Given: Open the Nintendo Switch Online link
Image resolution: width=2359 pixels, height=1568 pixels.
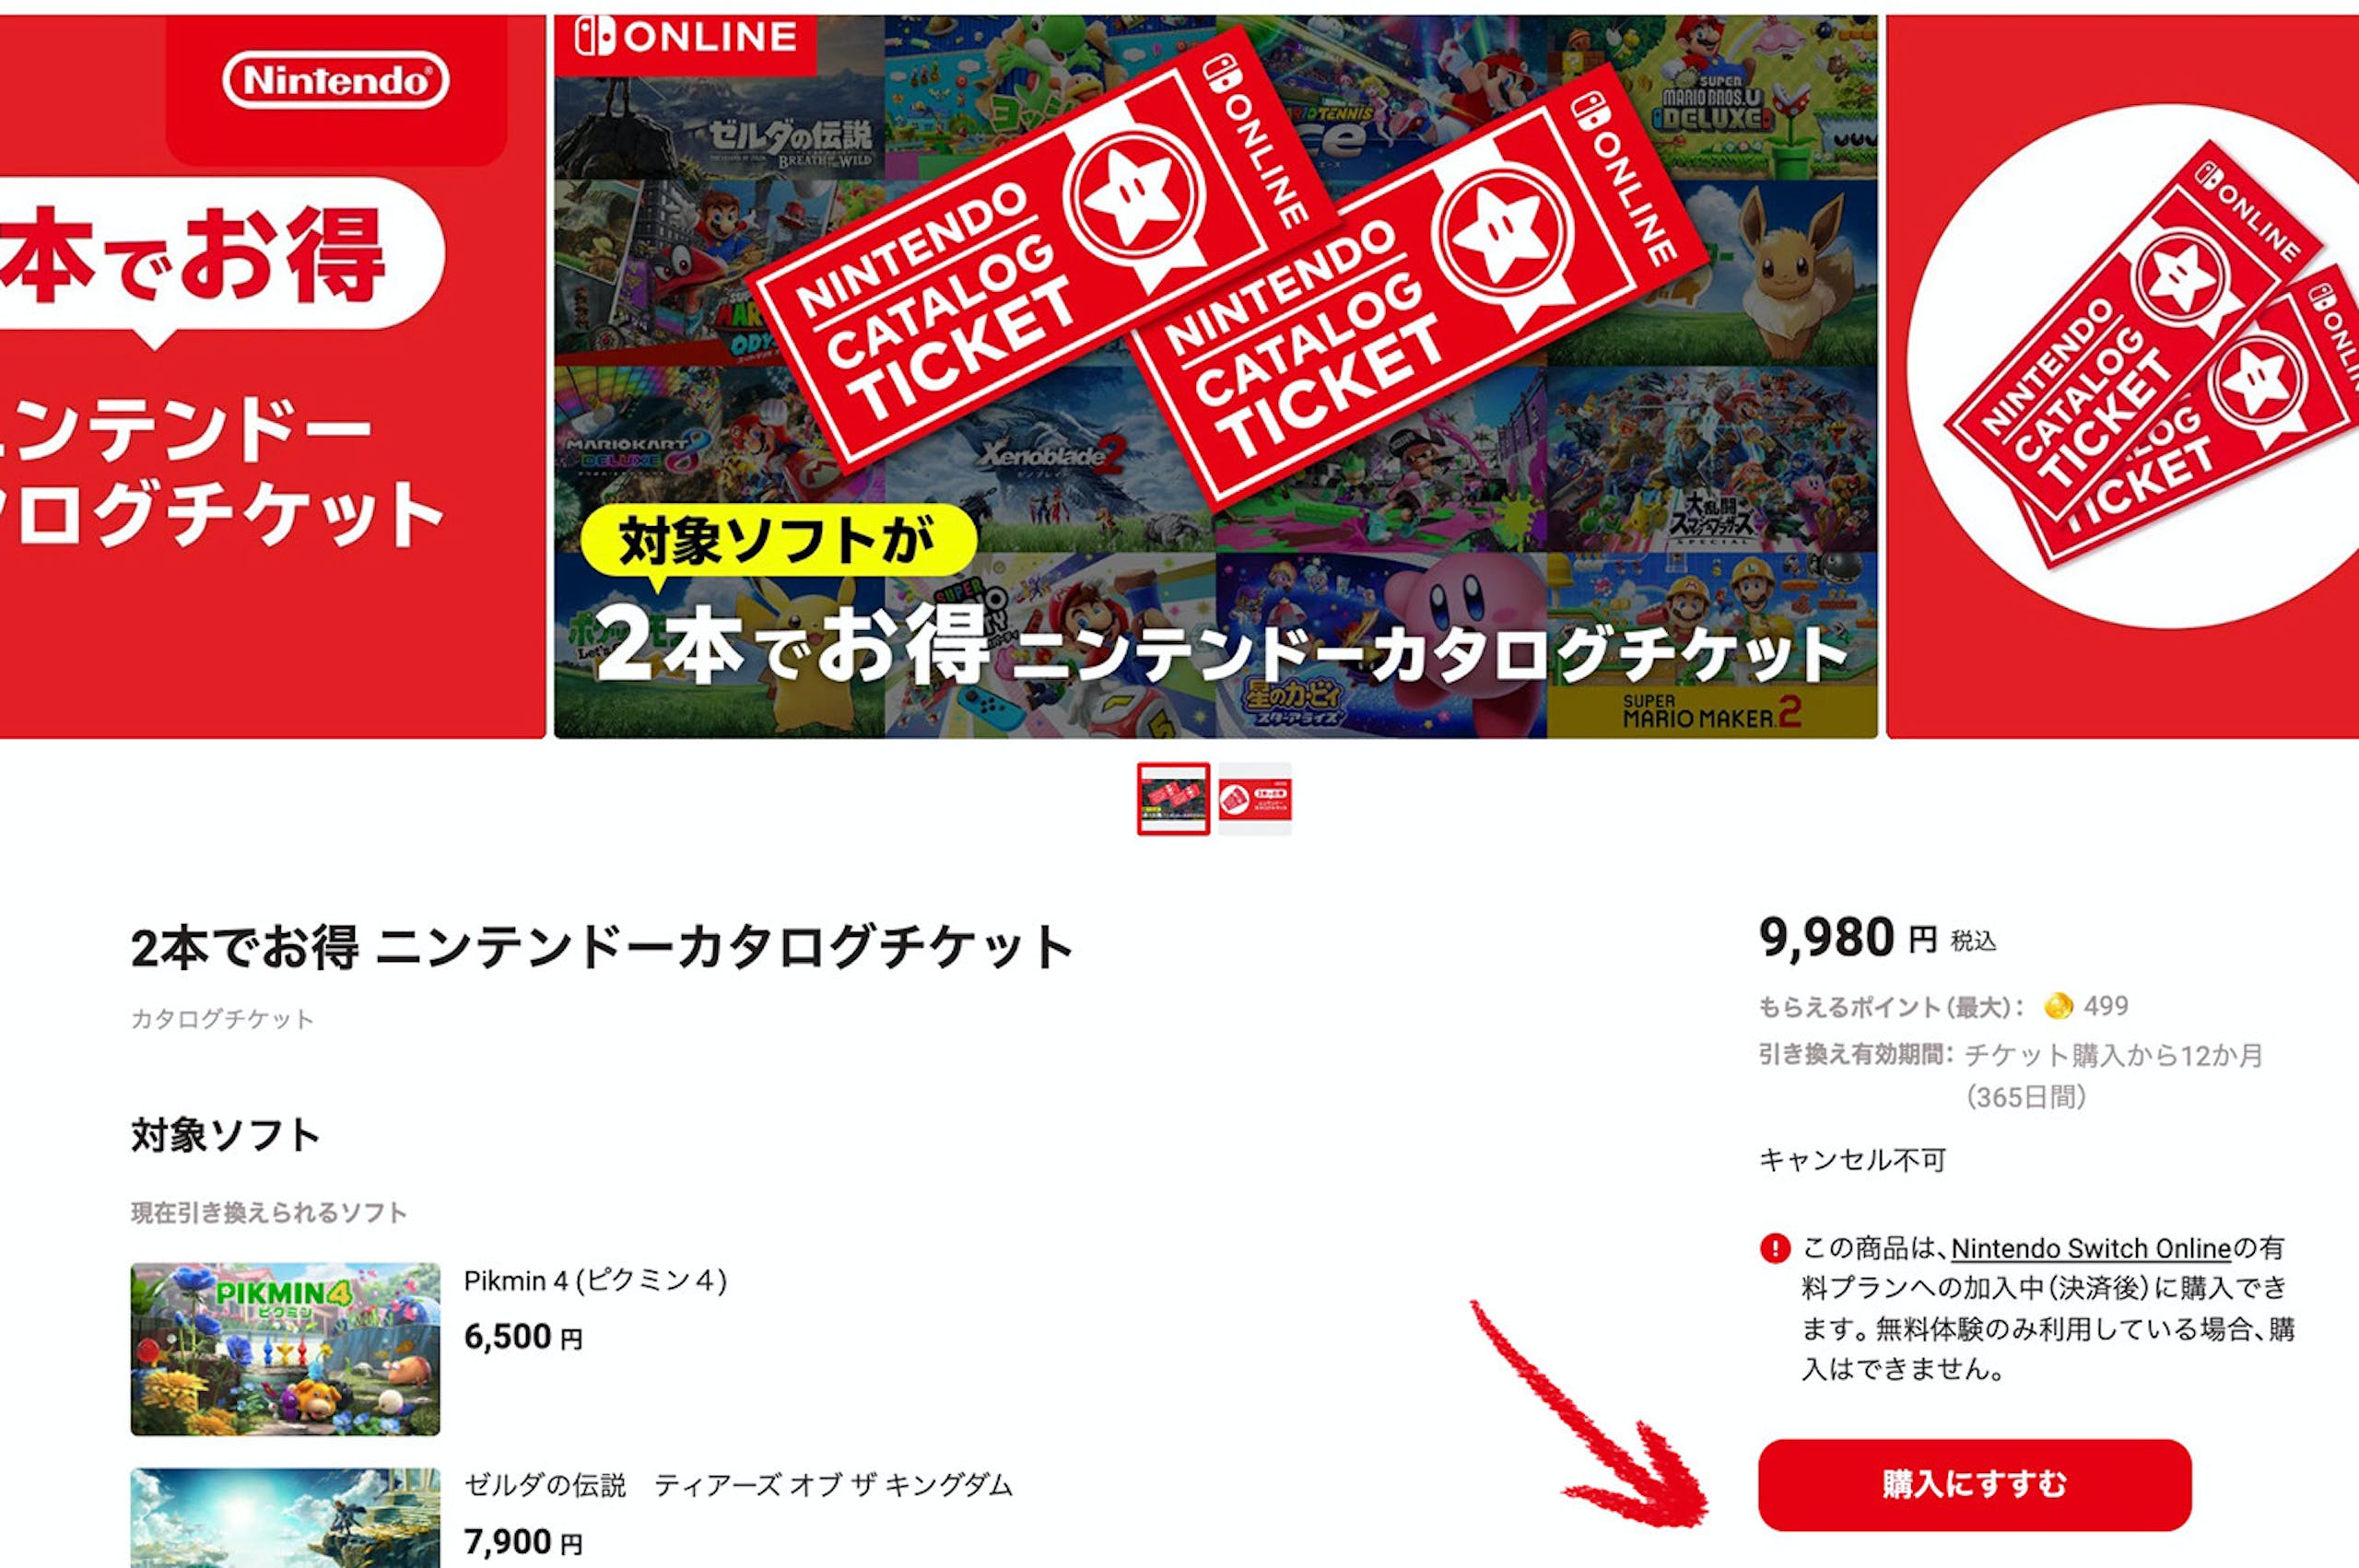Looking at the screenshot, I should point(2091,1248).
